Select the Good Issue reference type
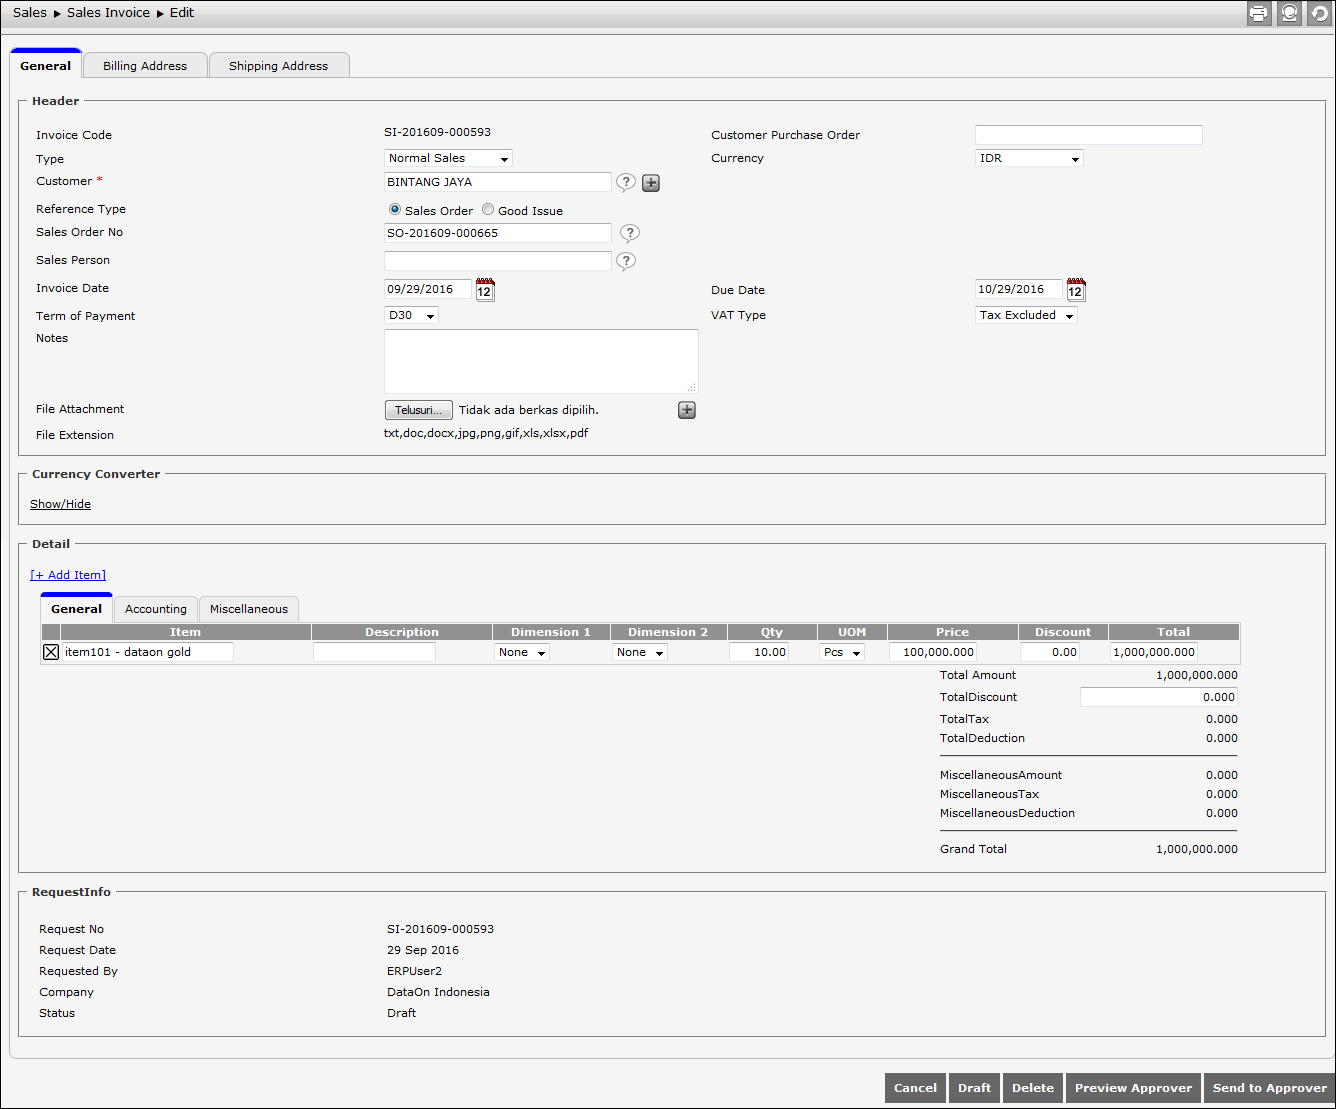 point(488,210)
